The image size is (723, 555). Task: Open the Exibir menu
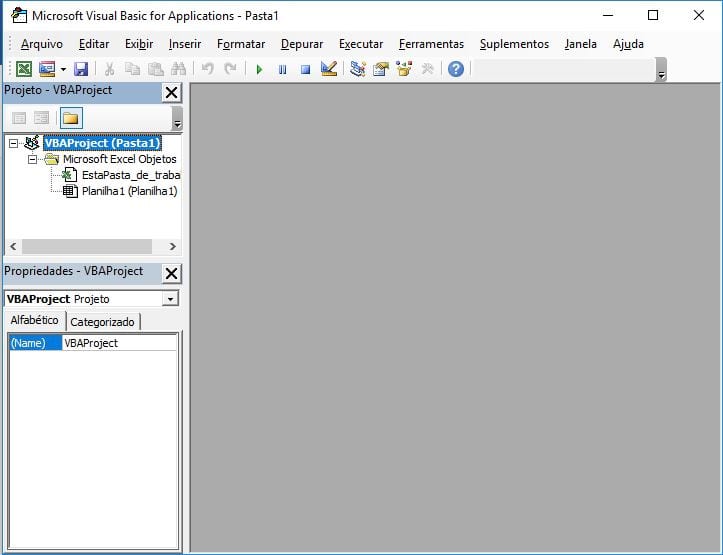(139, 44)
